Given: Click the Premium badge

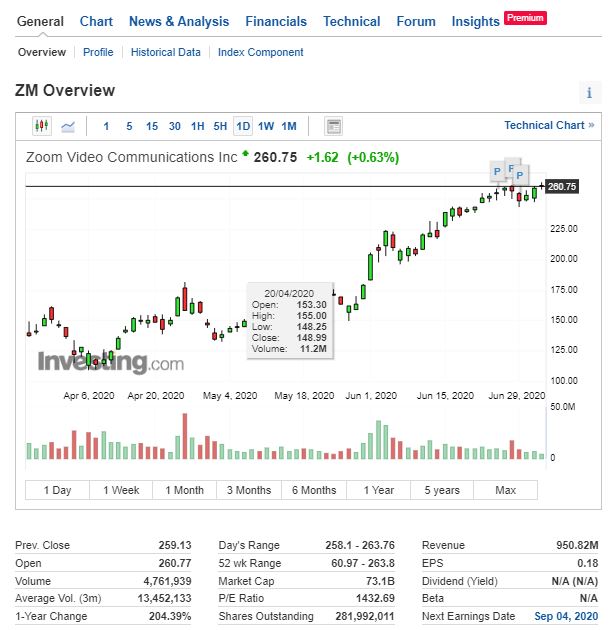Looking at the screenshot, I should (x=525, y=18).
